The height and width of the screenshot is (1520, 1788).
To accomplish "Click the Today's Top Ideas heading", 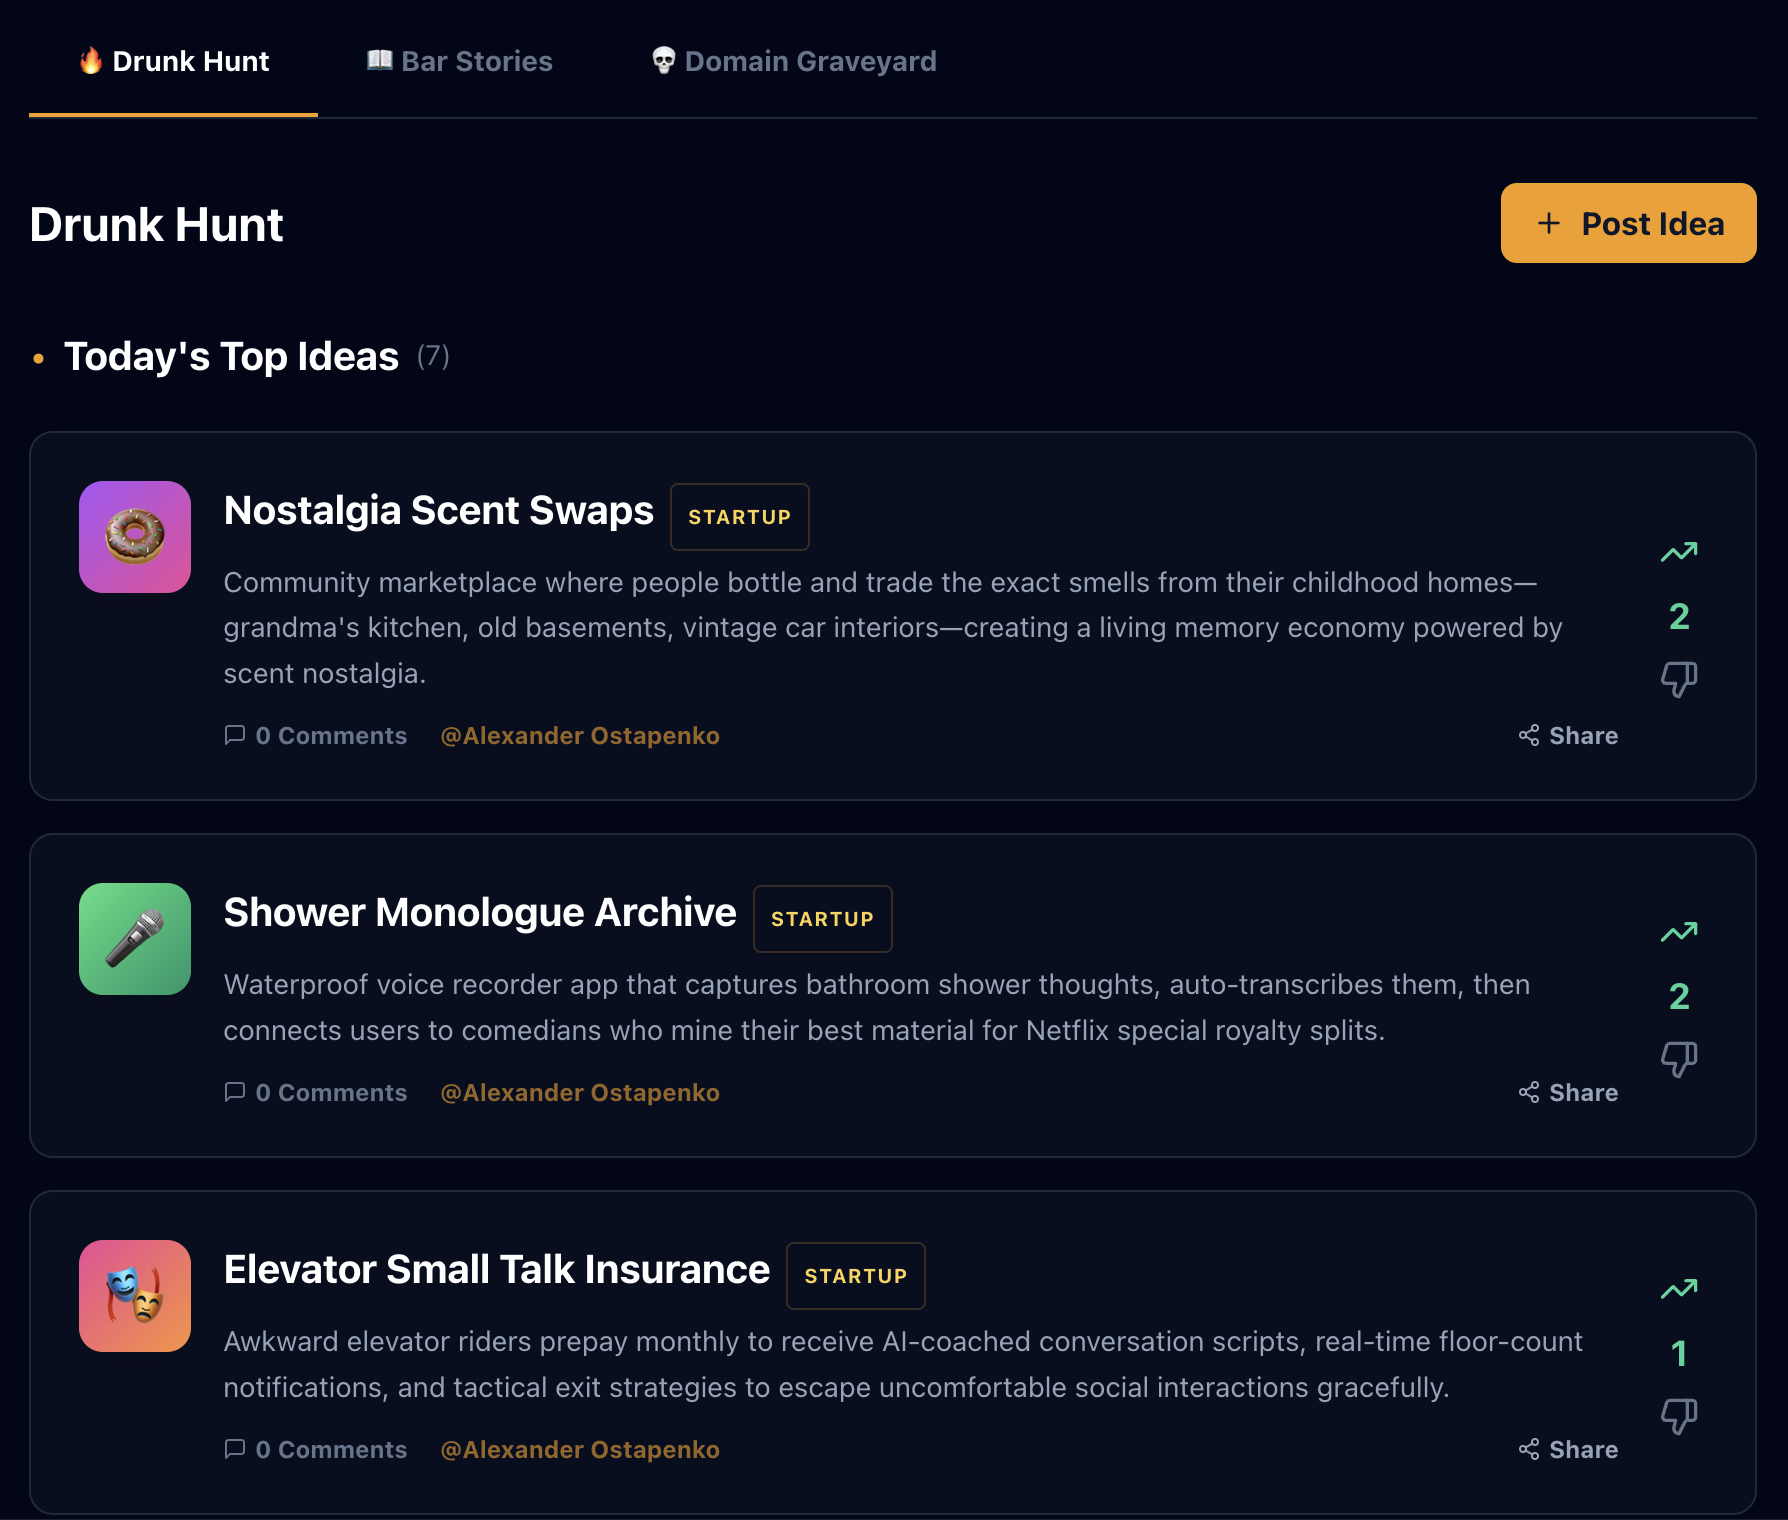I will point(231,356).
